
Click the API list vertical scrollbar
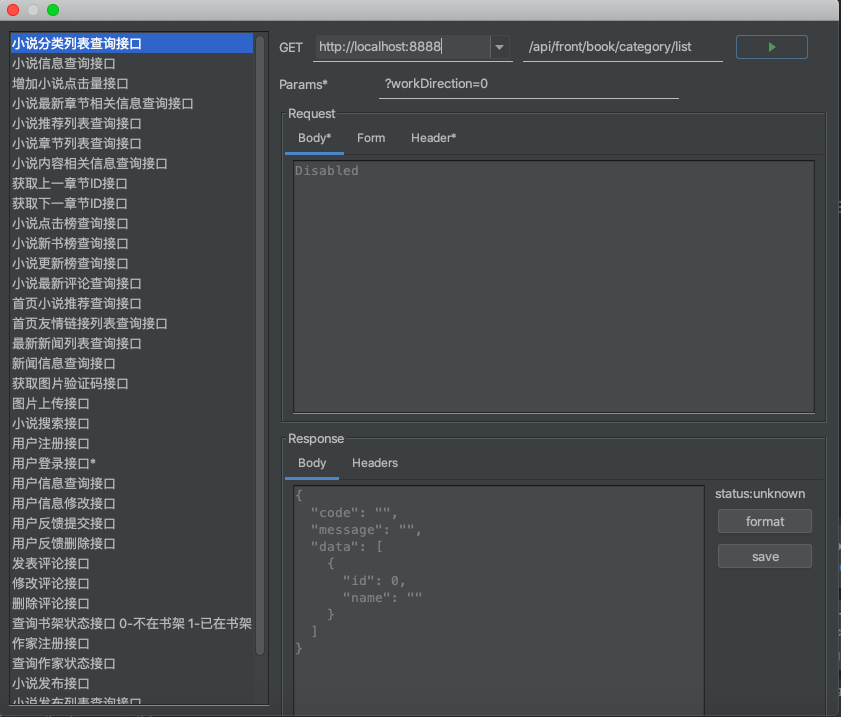point(260,345)
